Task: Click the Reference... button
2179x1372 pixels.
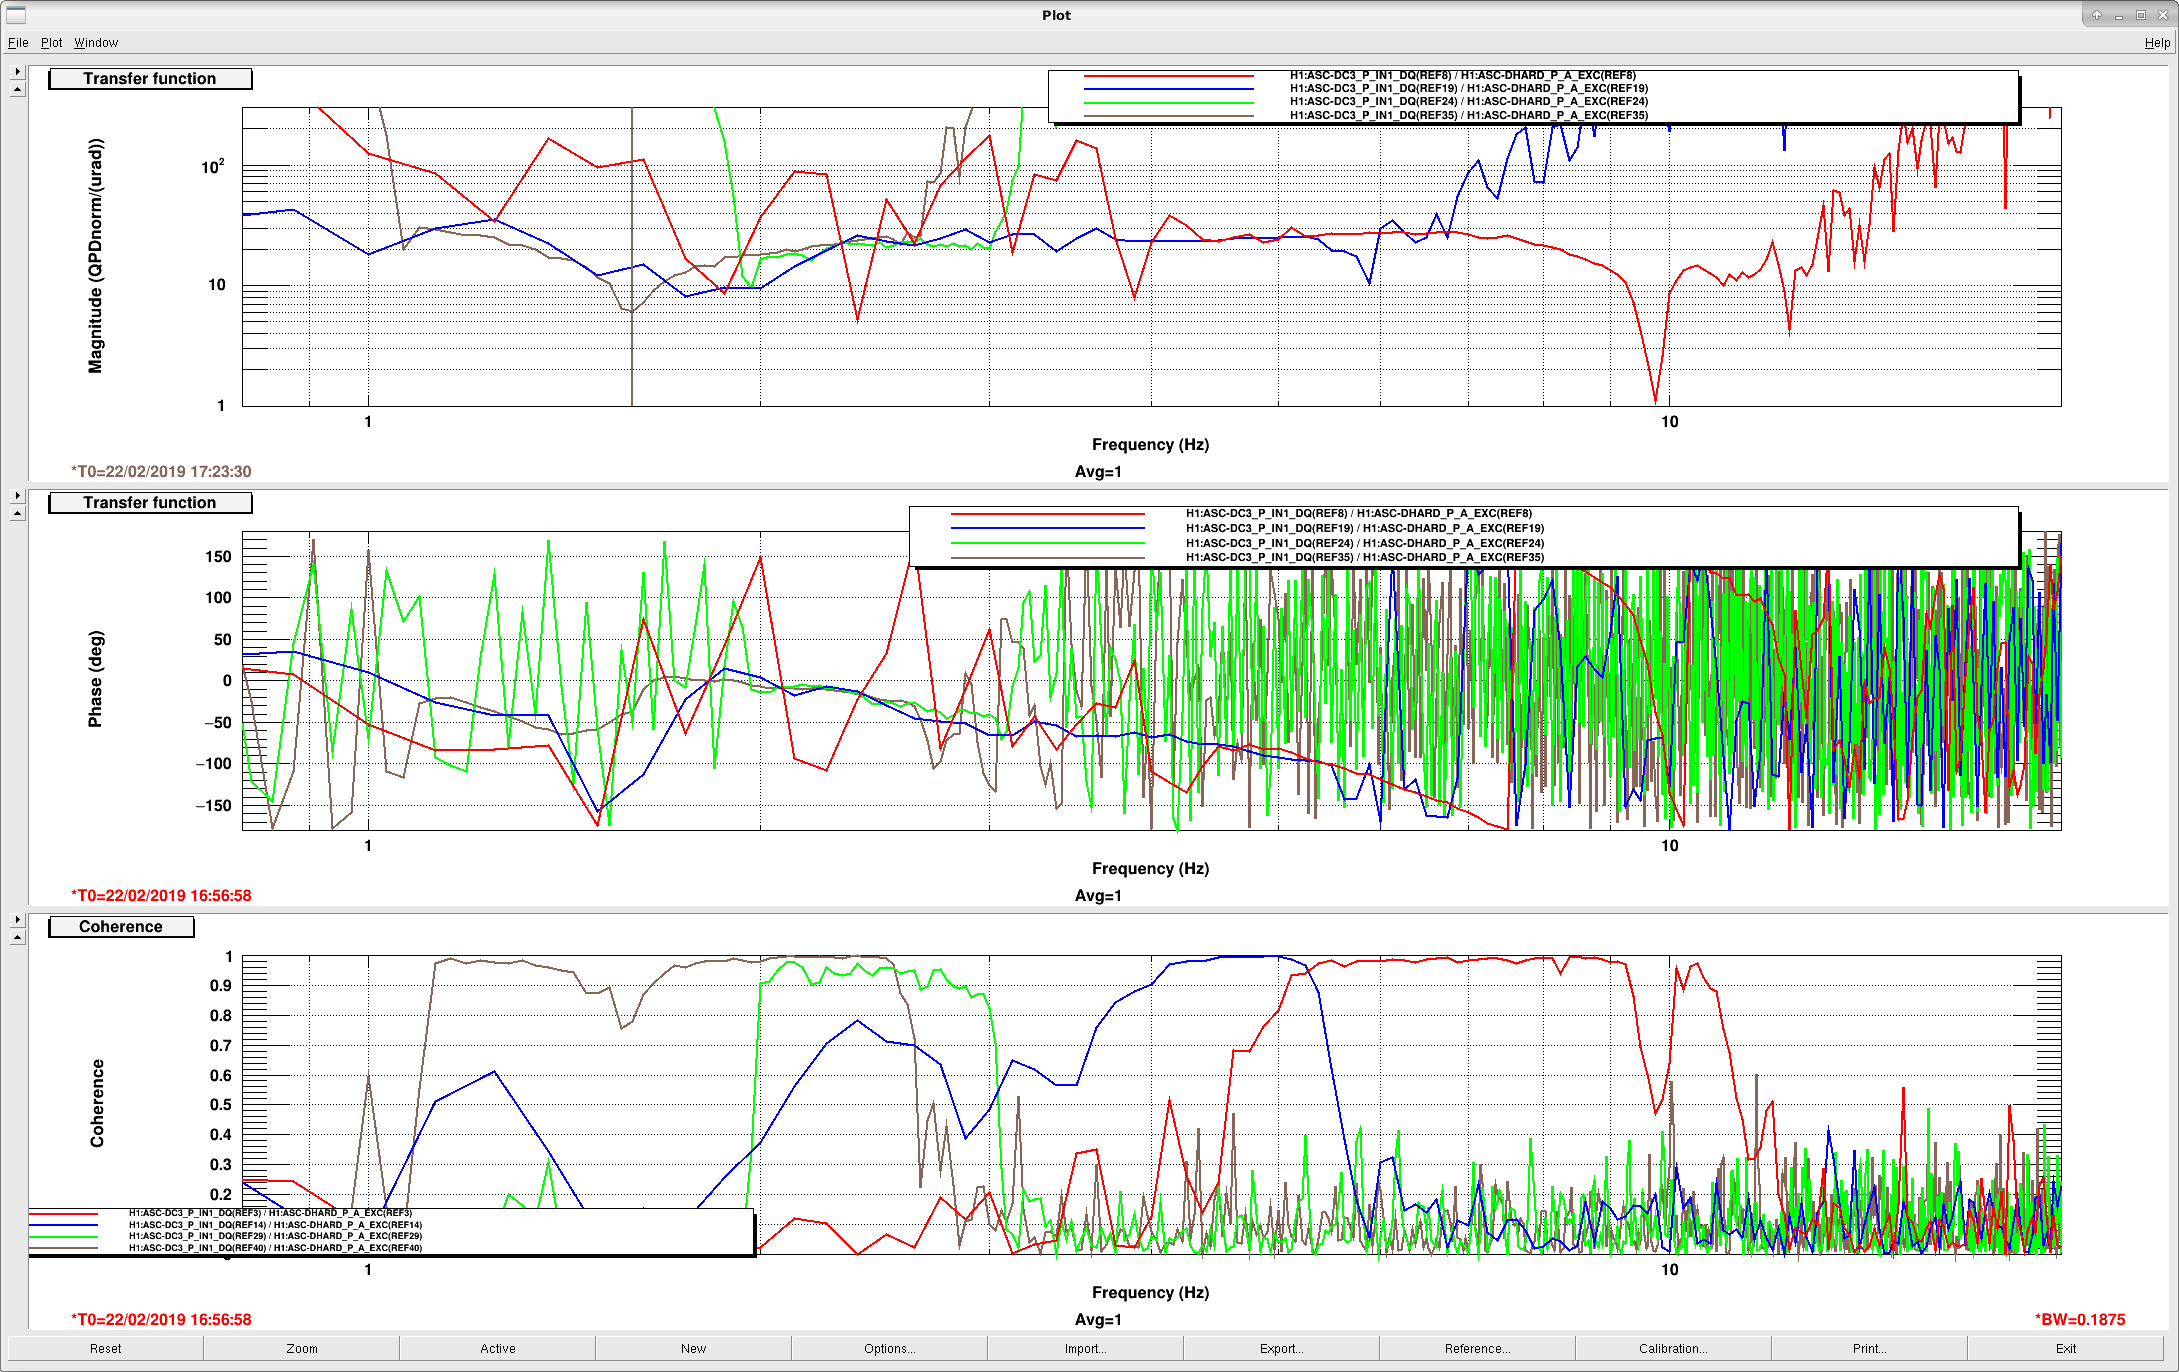Action: click(x=1477, y=1348)
